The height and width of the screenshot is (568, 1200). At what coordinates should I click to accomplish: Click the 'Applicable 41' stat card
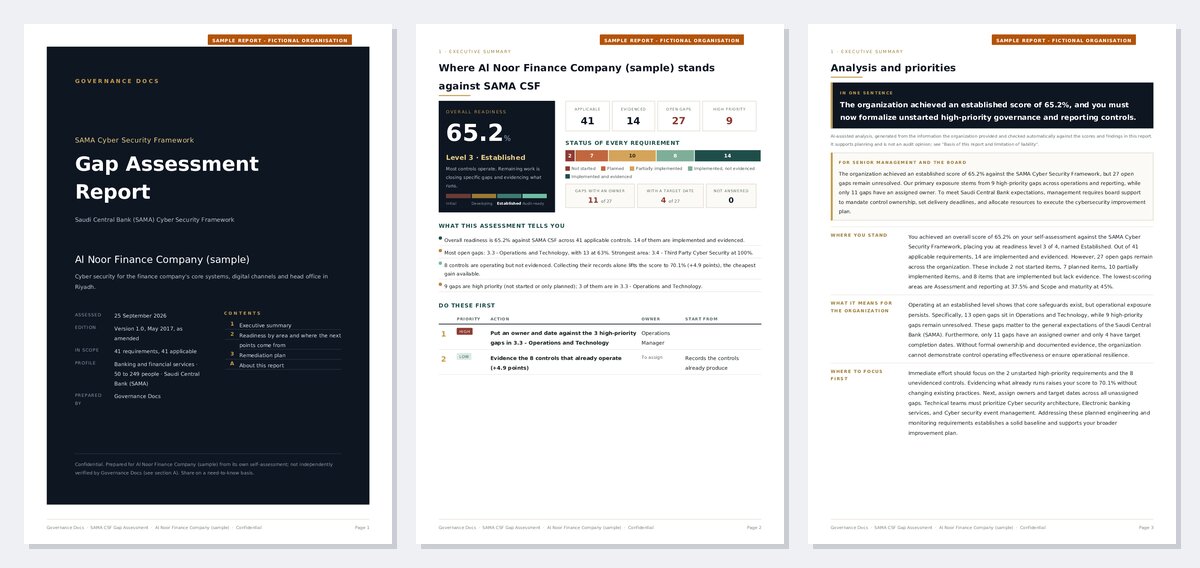click(587, 116)
